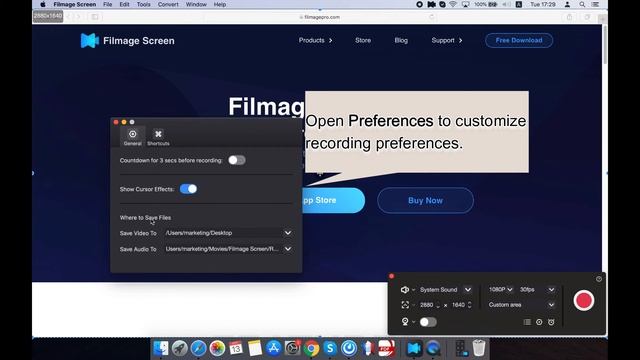Open Skype from the Dock
The width and height of the screenshot is (640, 360).
[x=330, y=348]
